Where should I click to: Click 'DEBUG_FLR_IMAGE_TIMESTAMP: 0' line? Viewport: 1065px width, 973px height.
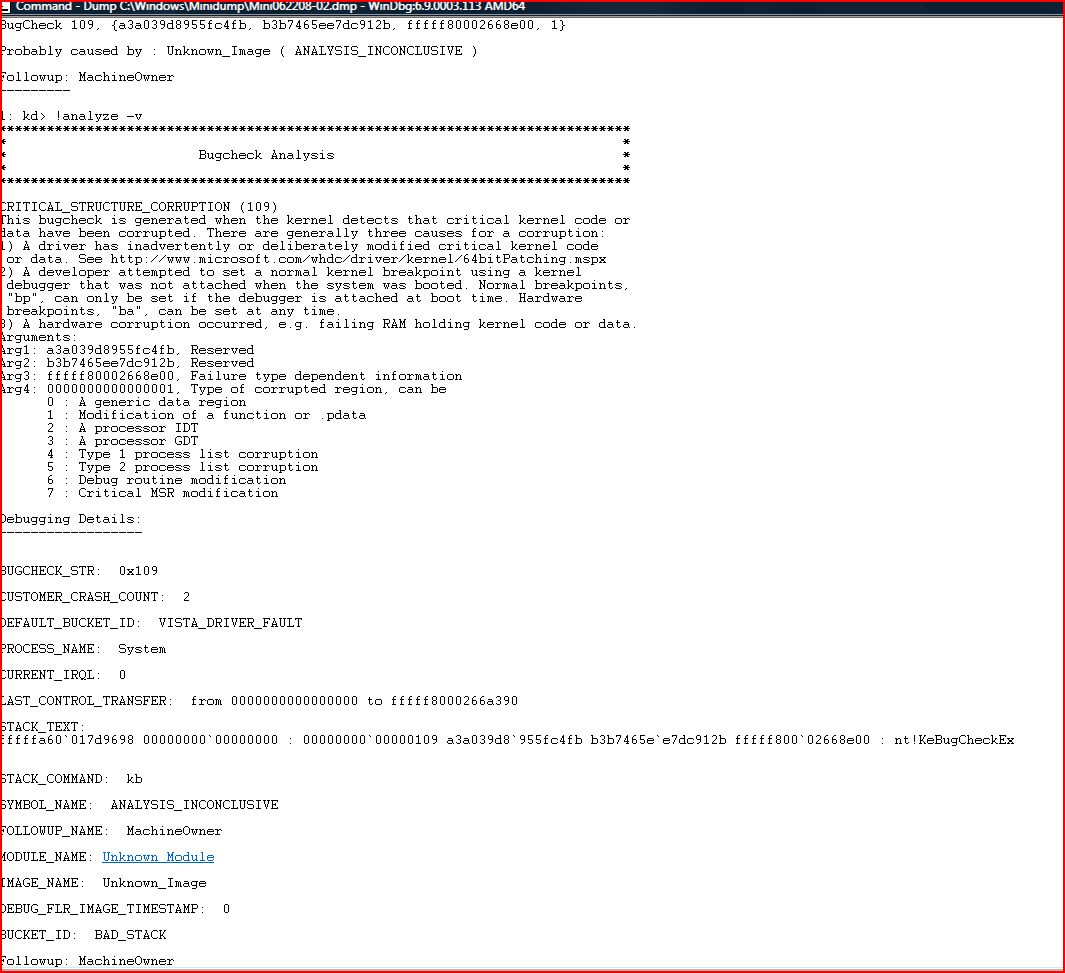point(115,908)
